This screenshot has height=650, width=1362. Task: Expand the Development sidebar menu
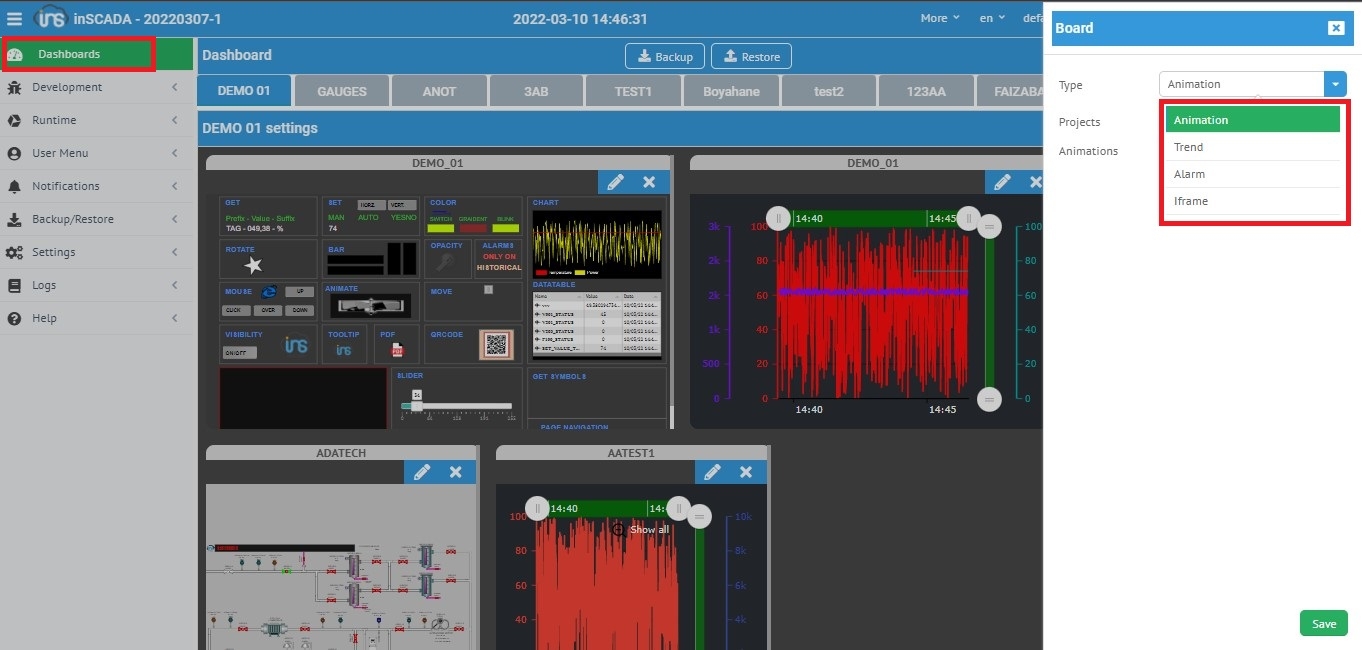(67, 87)
